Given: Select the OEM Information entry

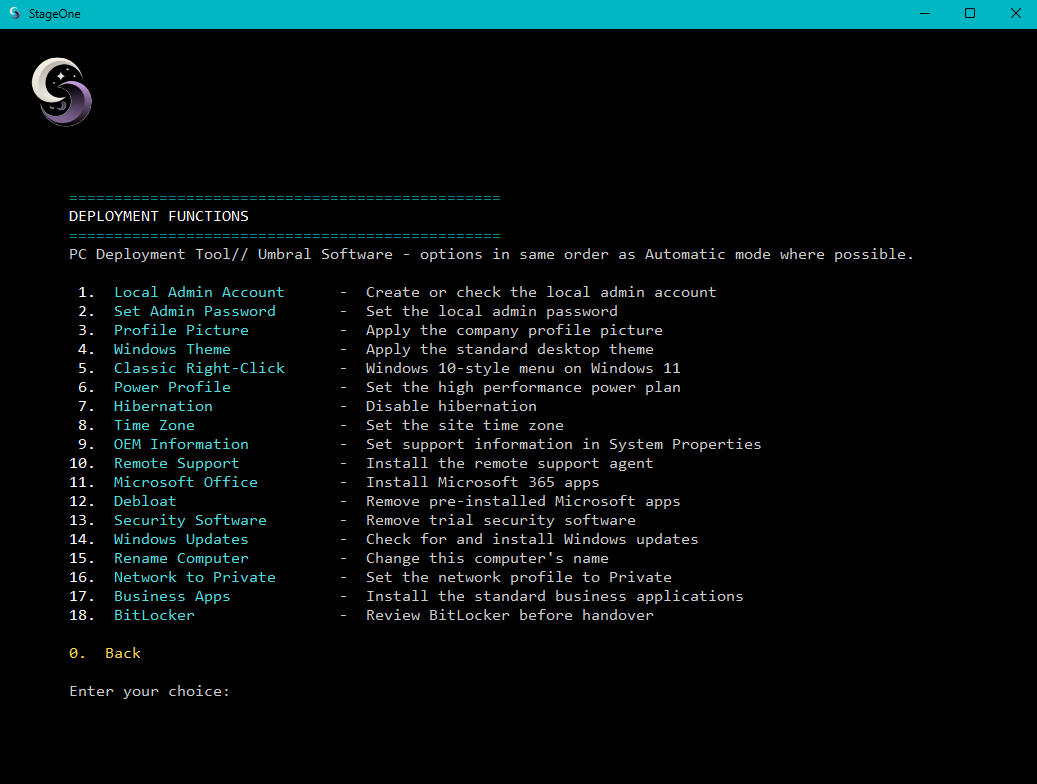Looking at the screenshot, I should (181, 445).
